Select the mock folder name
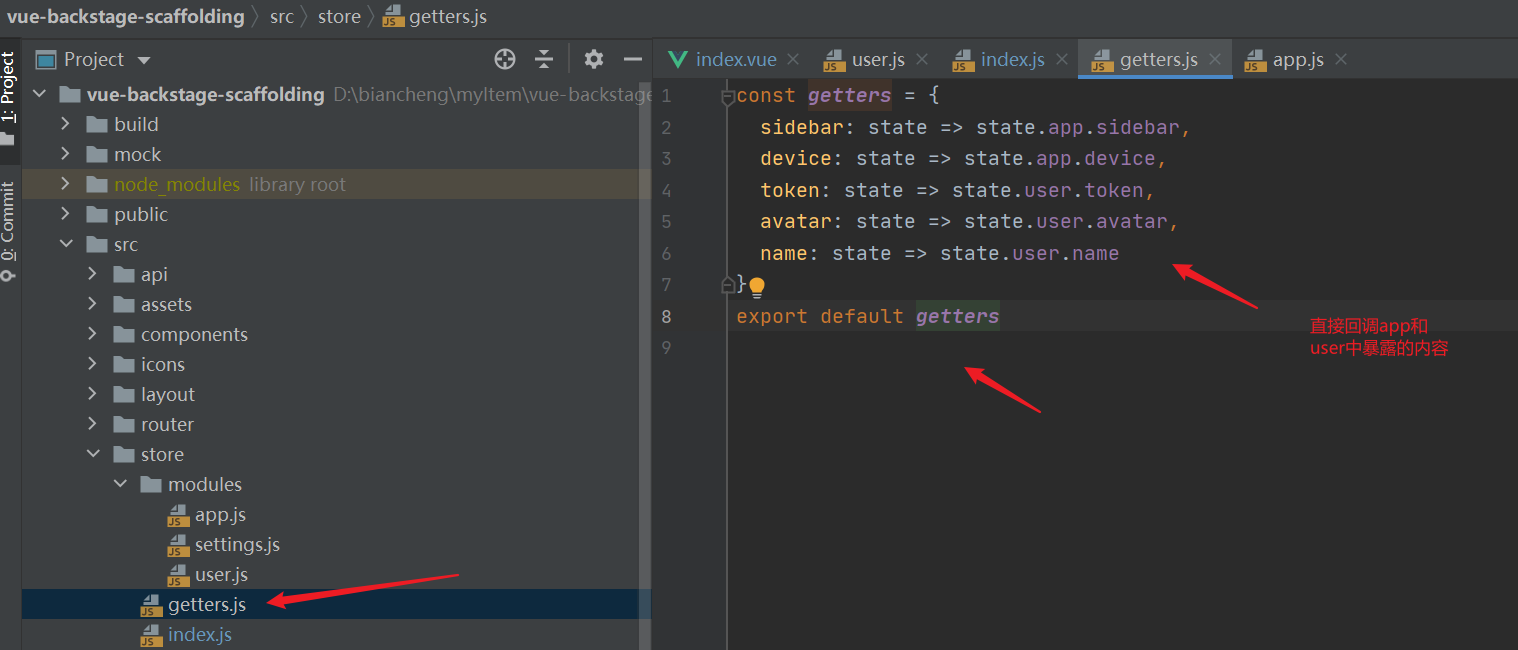1518x650 pixels. [138, 154]
